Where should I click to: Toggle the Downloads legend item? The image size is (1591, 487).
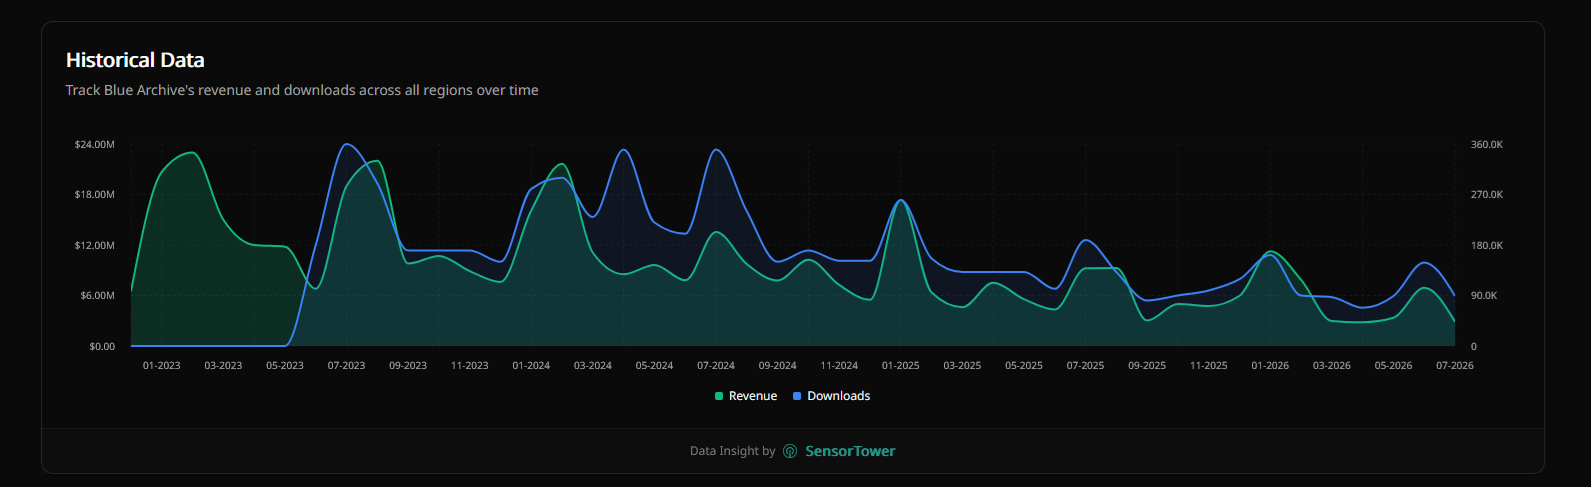tap(832, 396)
